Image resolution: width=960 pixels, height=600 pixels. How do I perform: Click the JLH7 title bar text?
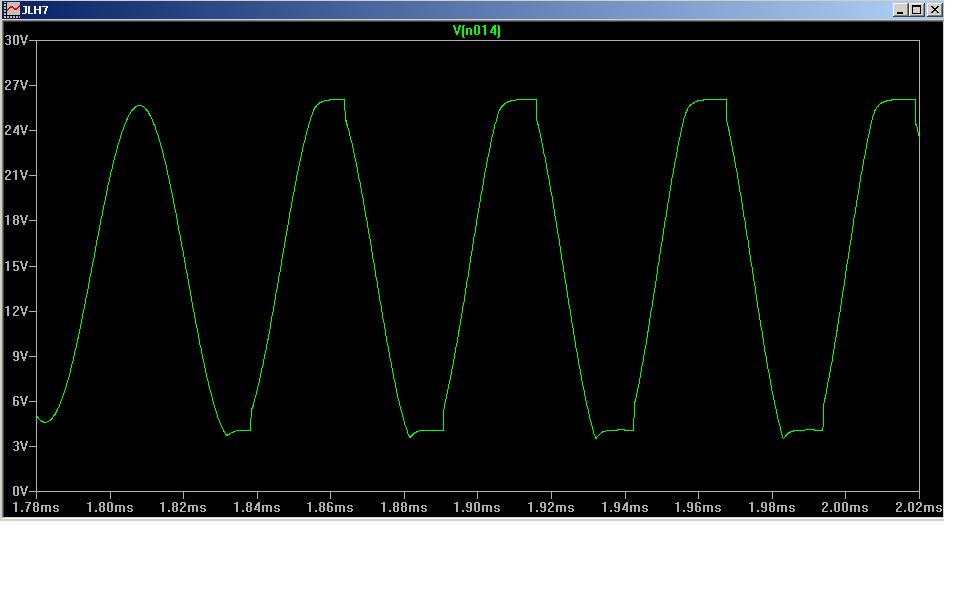36,9
